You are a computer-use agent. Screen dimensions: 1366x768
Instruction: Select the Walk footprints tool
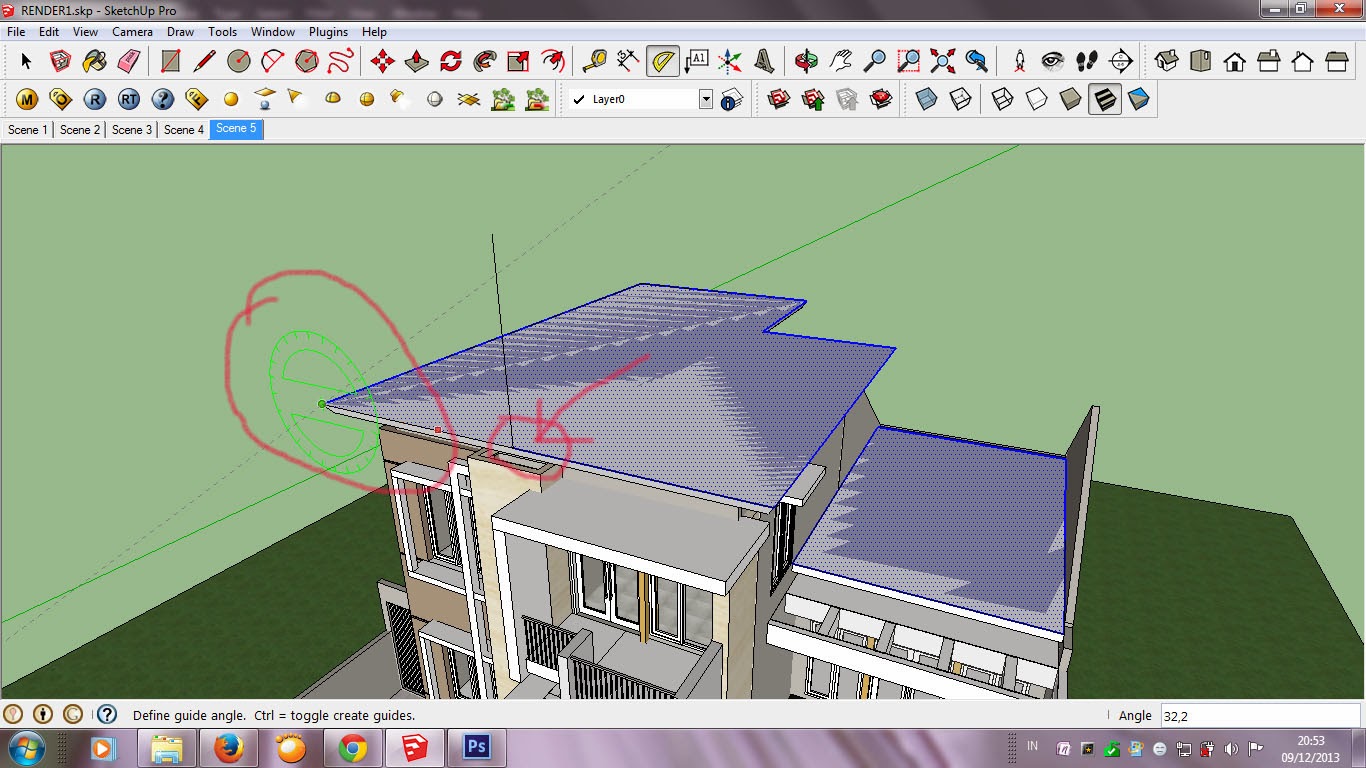pyautogui.click(x=1087, y=61)
